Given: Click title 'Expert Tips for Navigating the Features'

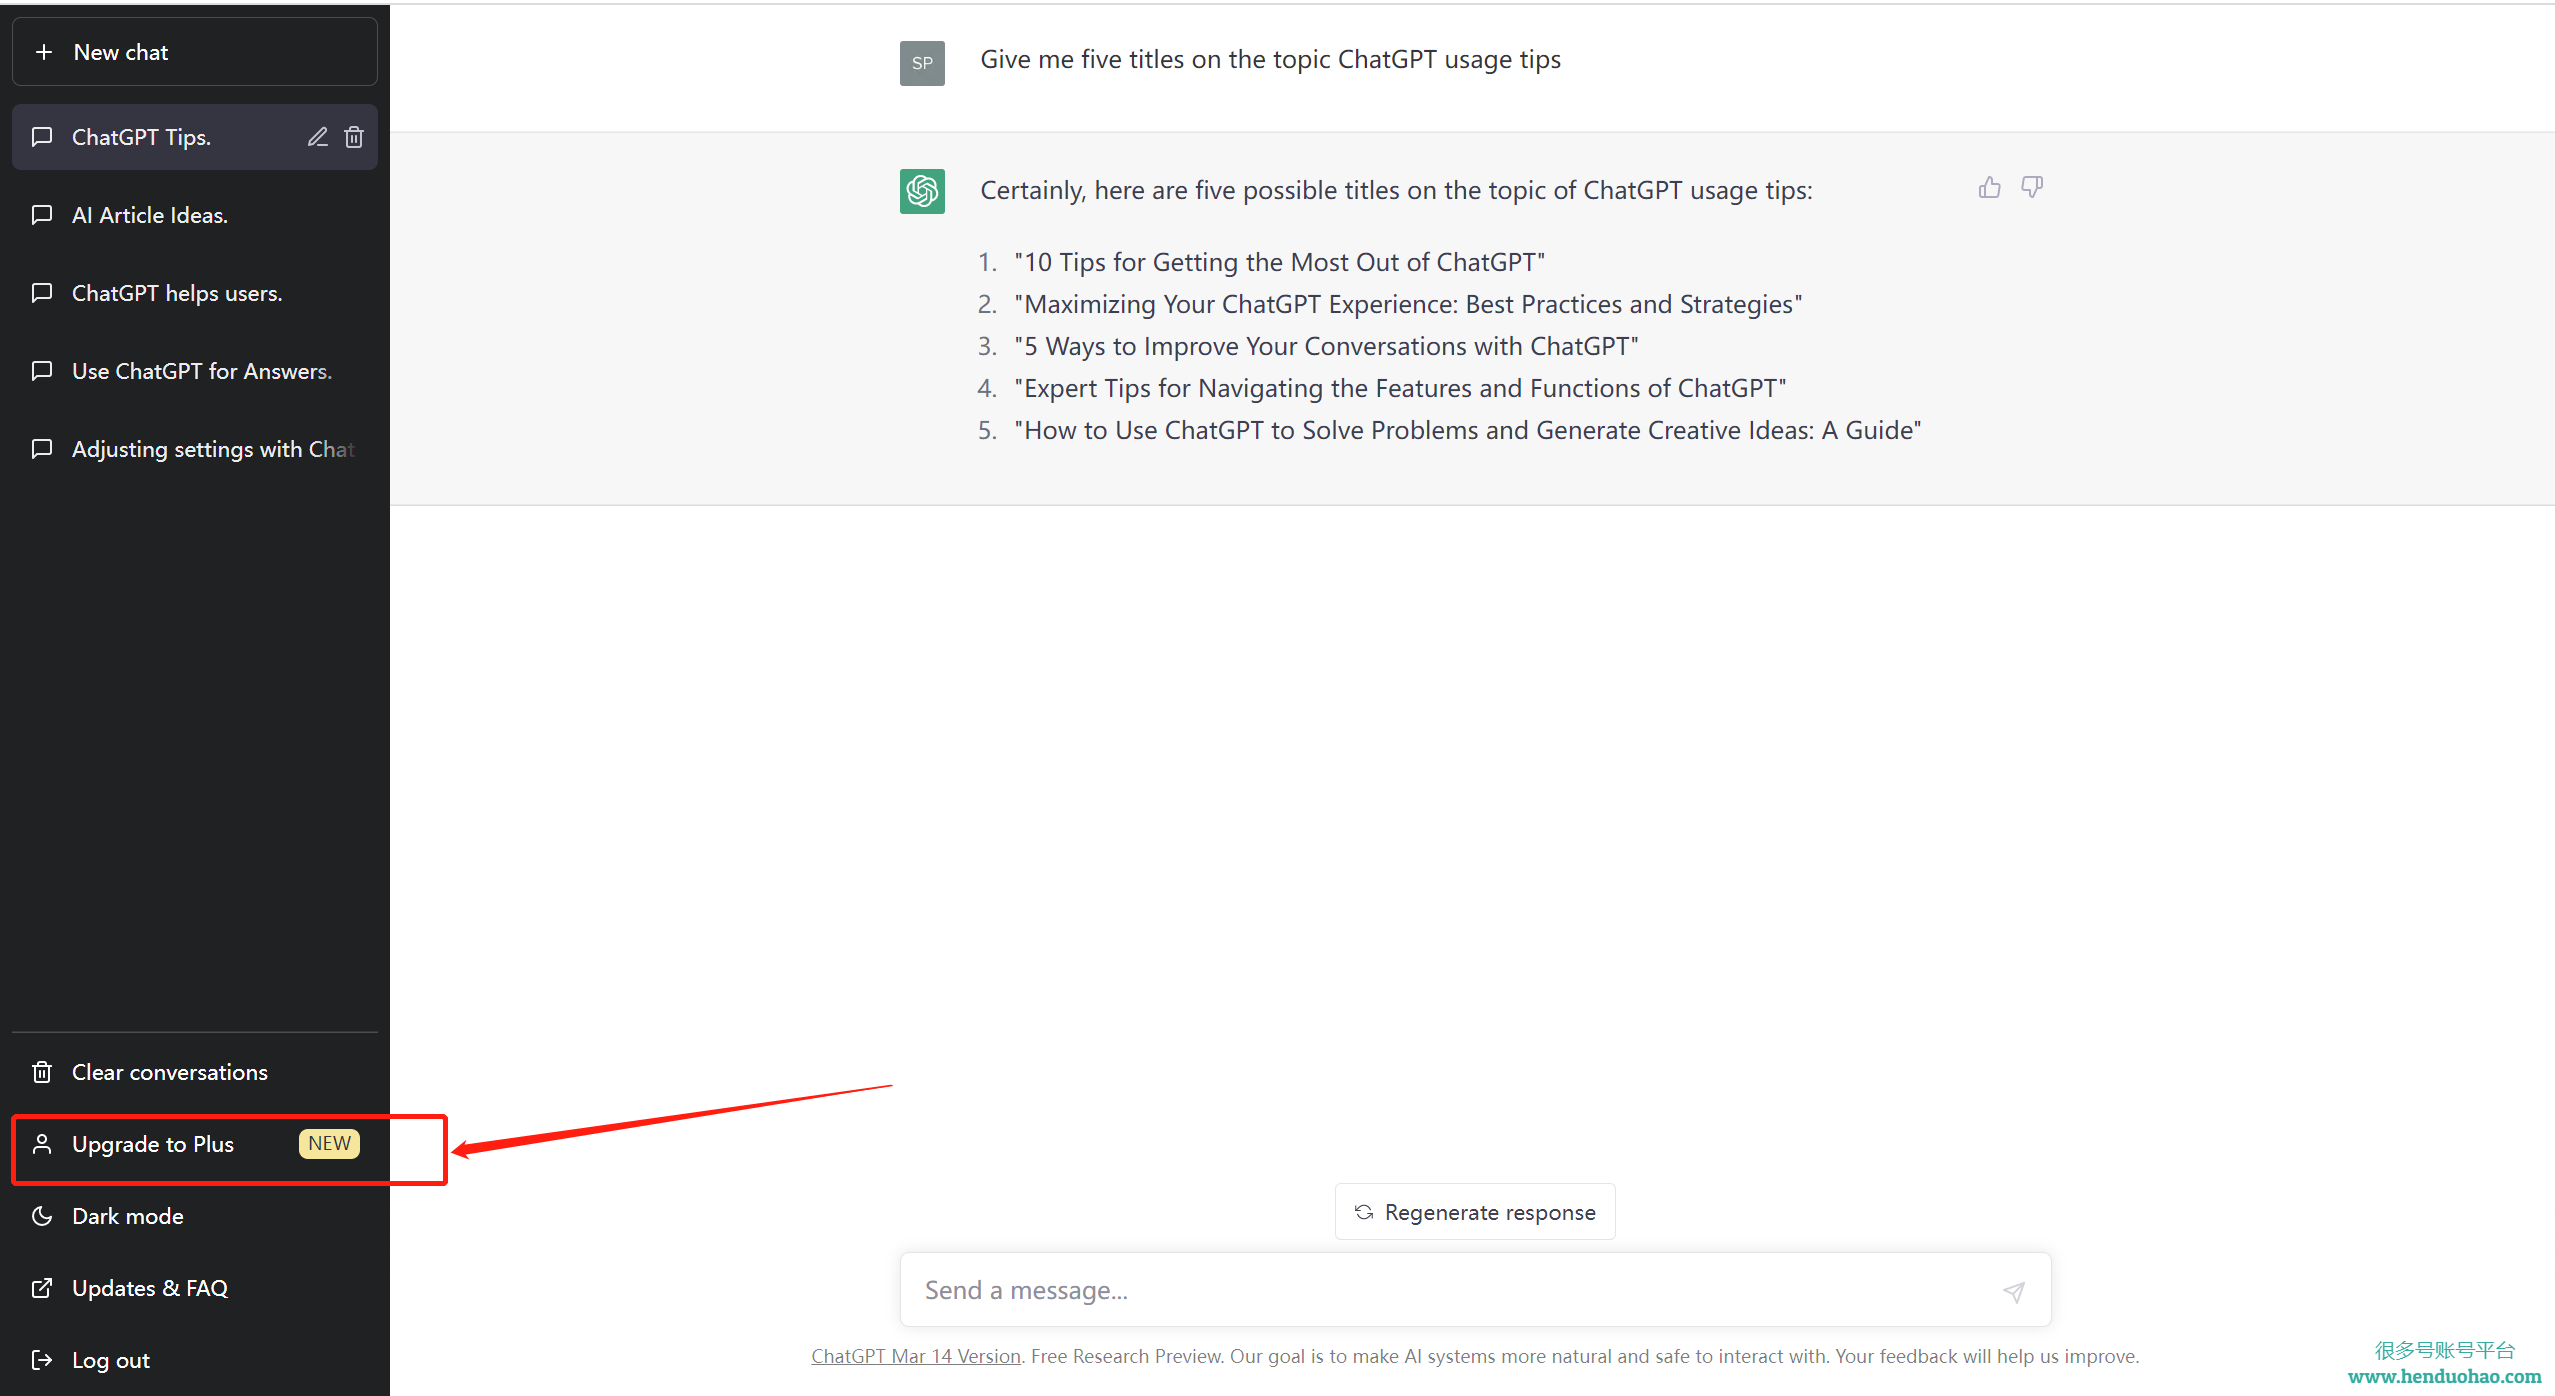Looking at the screenshot, I should 1400,388.
